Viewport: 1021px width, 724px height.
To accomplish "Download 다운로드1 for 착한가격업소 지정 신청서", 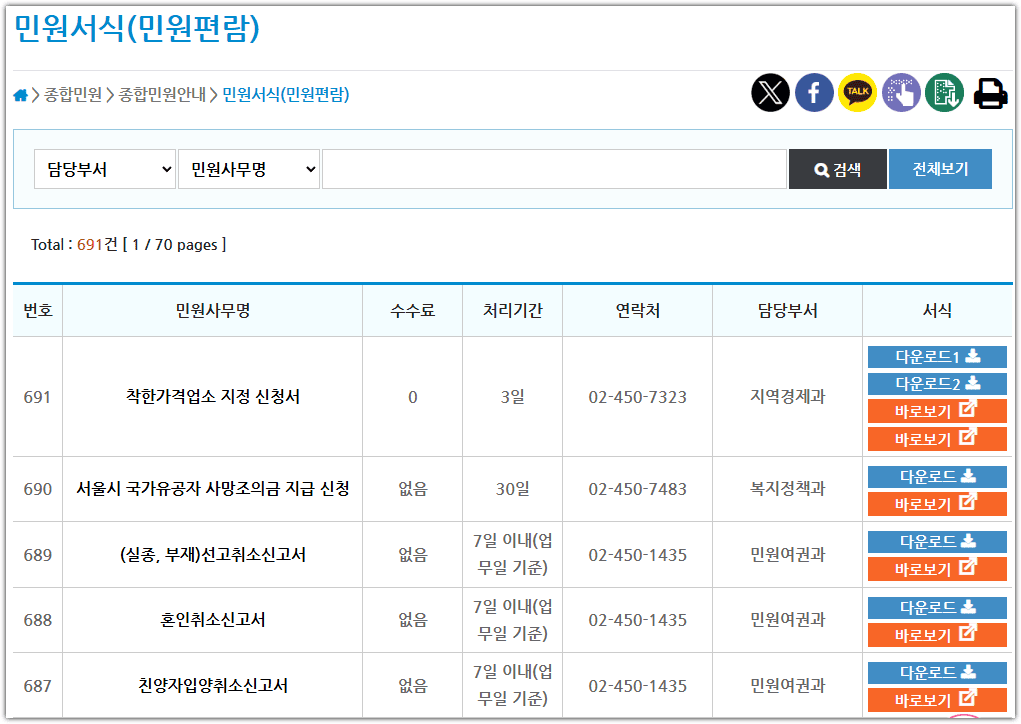I will 936,356.
